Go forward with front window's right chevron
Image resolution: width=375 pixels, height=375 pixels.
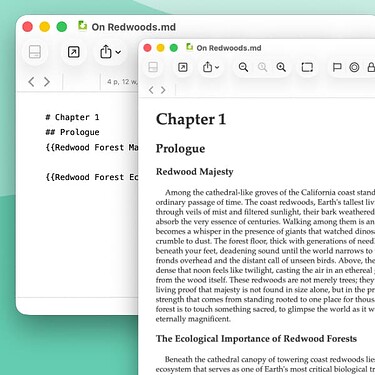pos(163,90)
